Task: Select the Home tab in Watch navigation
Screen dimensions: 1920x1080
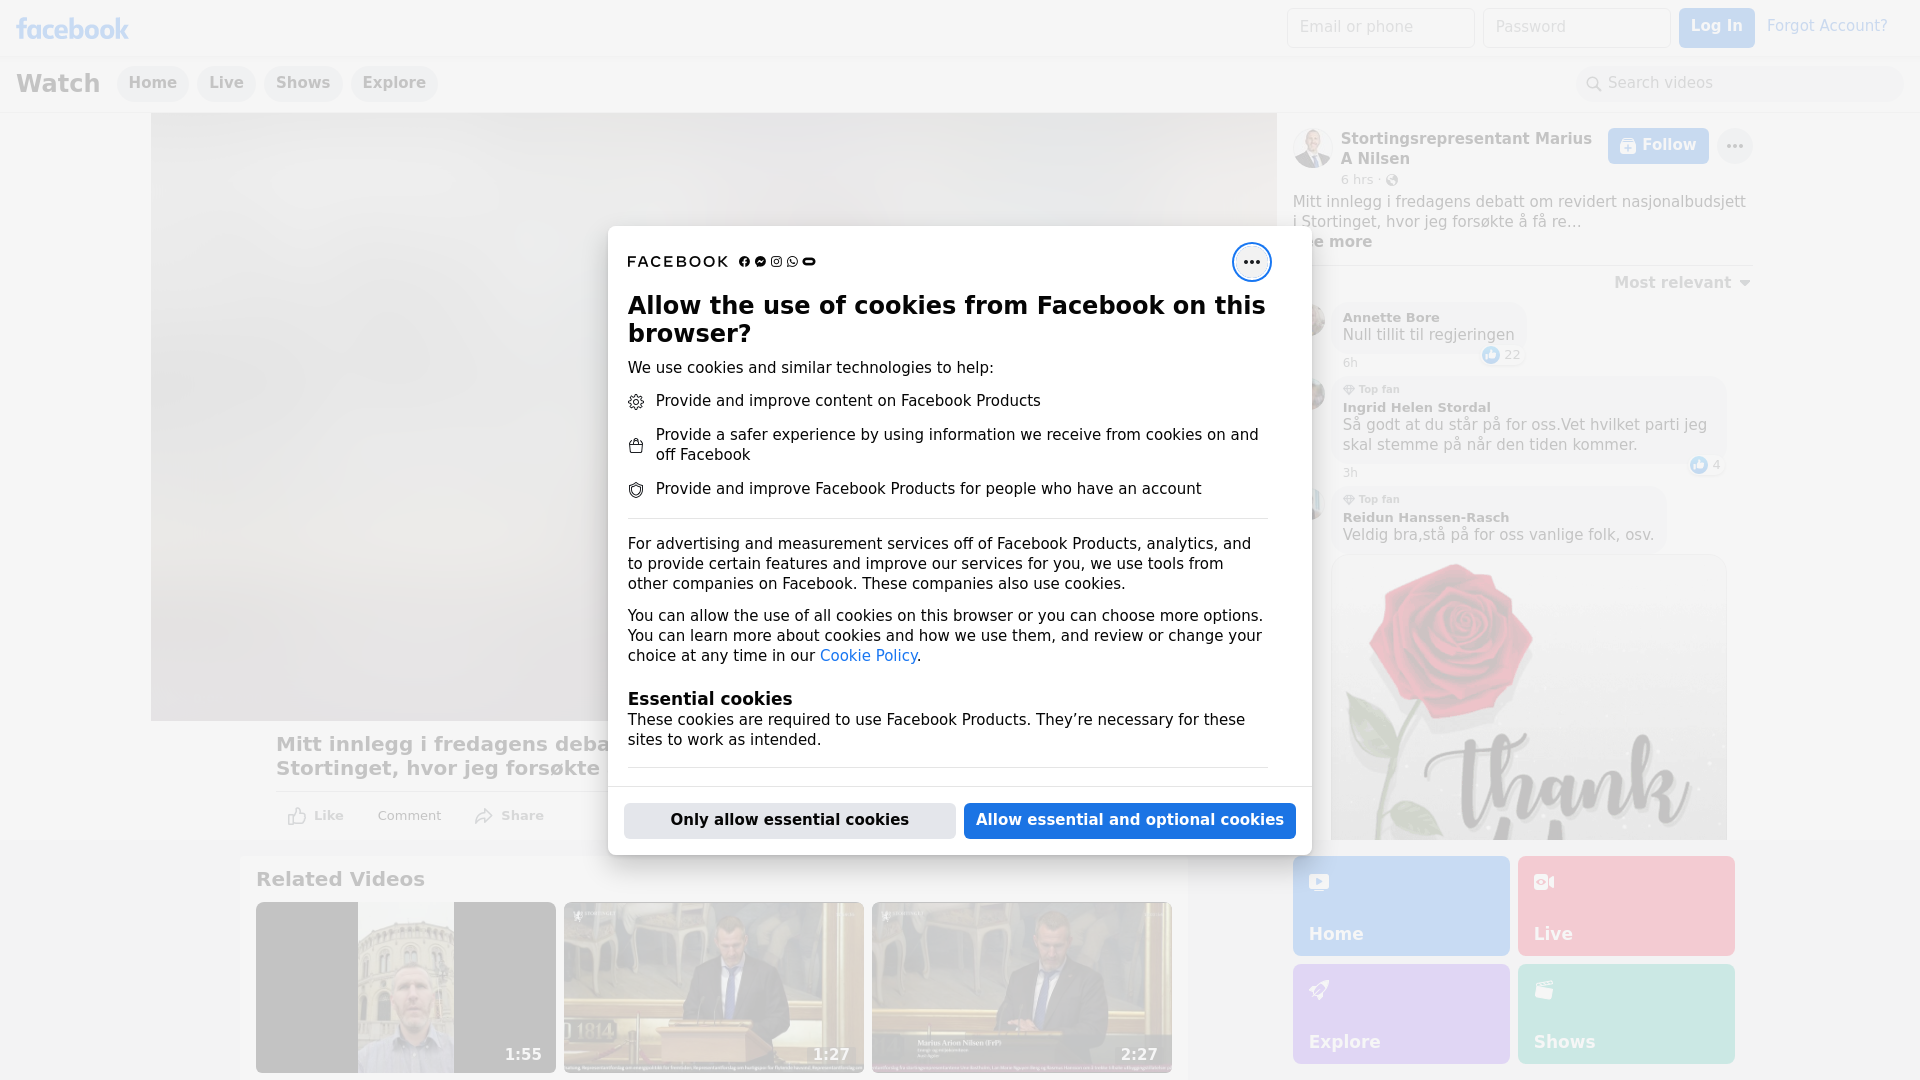Action: click(x=153, y=84)
